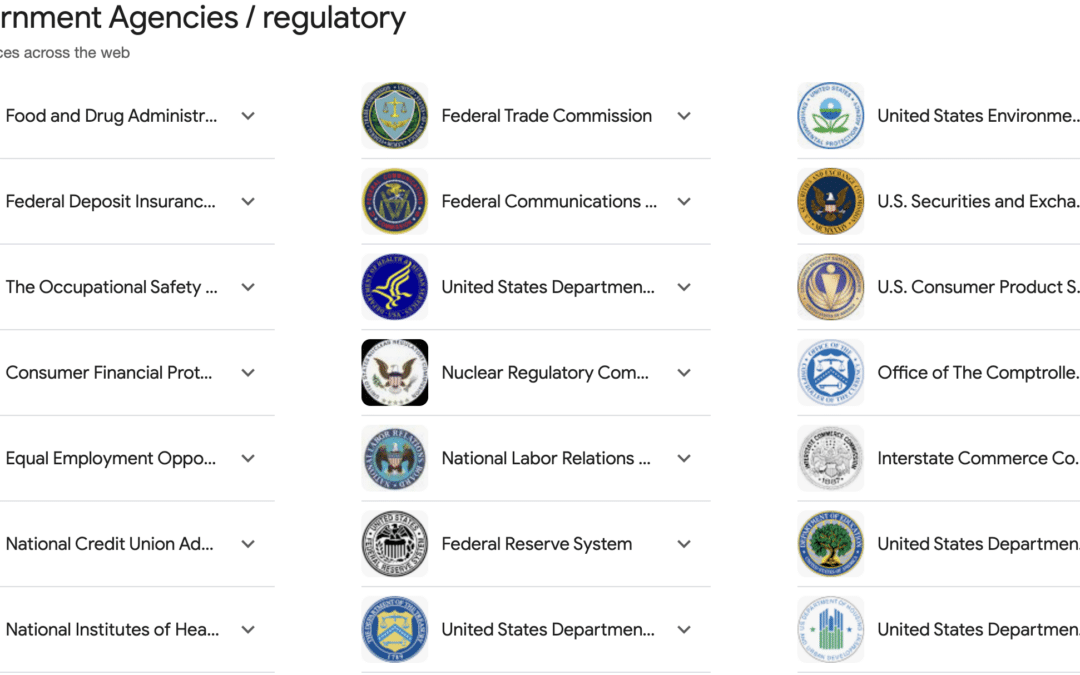
Task: Expand the Food and Drug Administration entry
Action: [x=248, y=116]
